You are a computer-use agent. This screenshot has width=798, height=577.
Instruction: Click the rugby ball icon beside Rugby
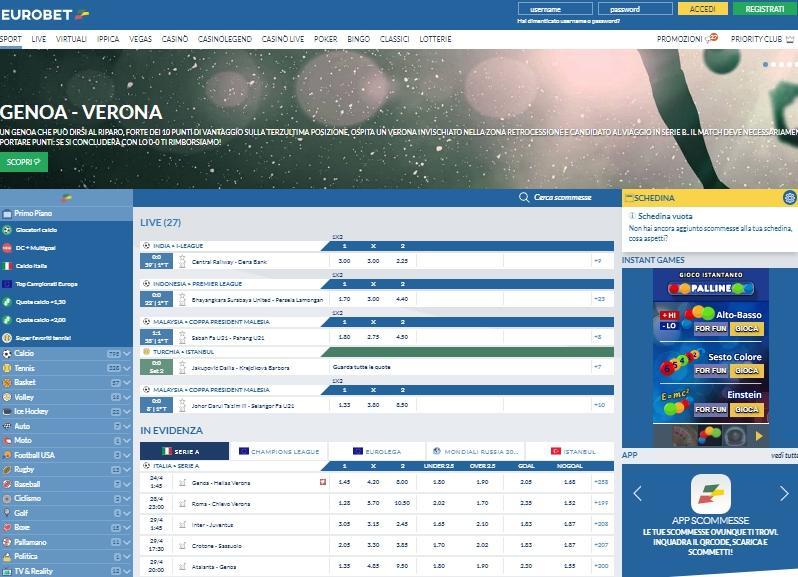[7, 469]
